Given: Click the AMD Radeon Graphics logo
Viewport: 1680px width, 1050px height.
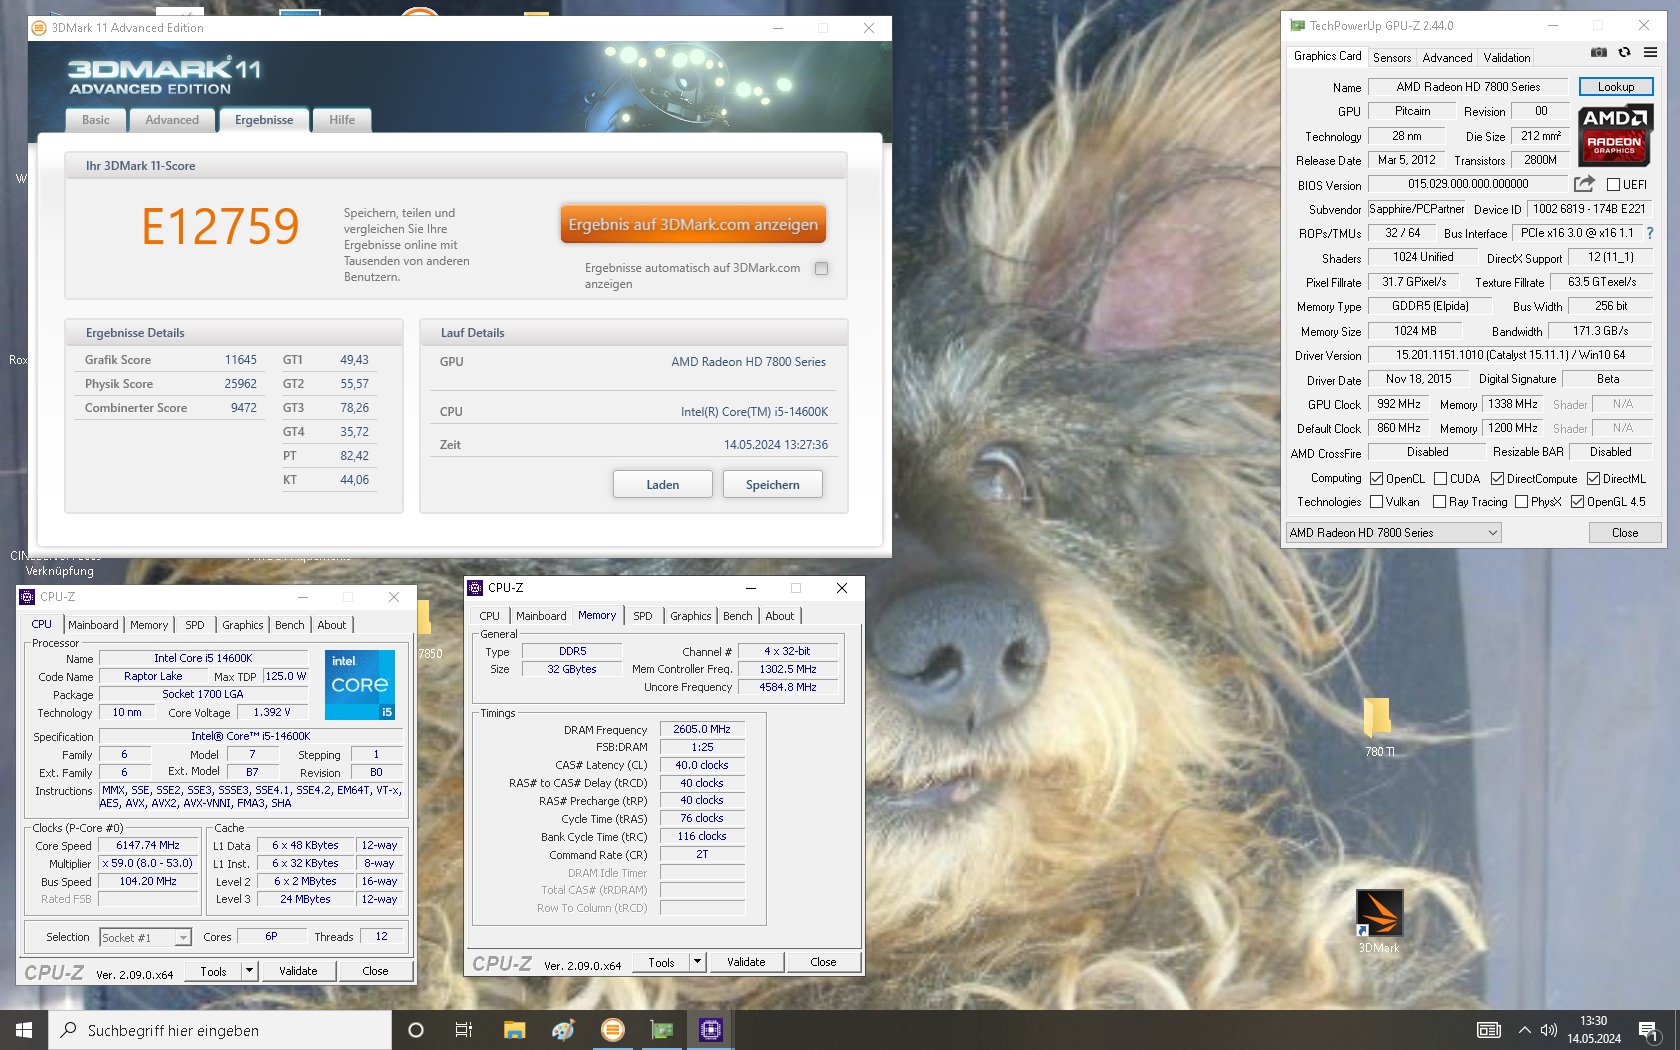Looking at the screenshot, I should (1615, 135).
